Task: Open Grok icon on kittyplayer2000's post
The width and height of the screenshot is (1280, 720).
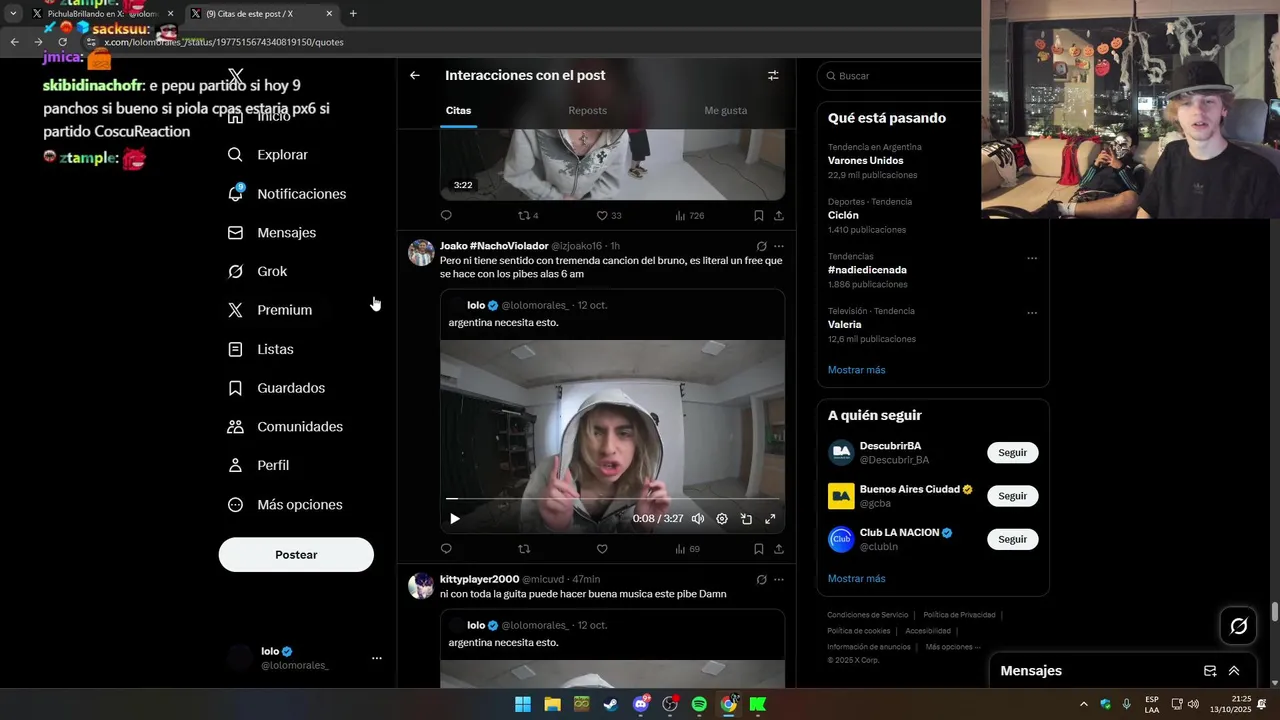Action: [x=761, y=580]
